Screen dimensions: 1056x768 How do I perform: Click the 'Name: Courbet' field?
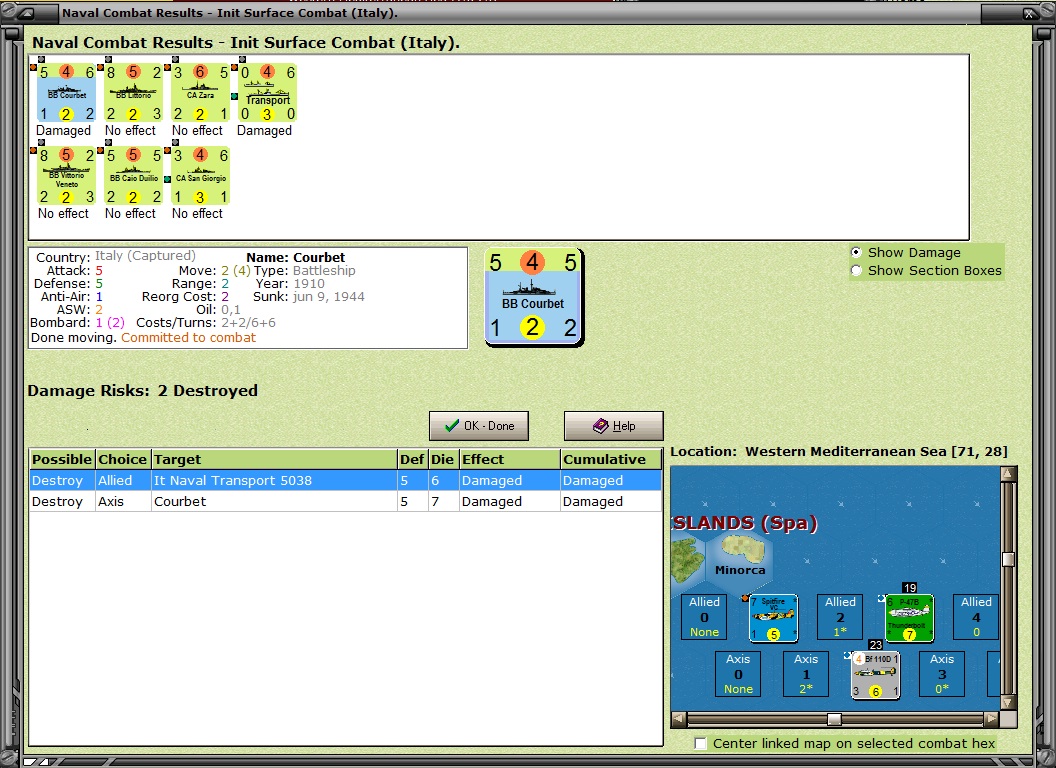pos(295,257)
